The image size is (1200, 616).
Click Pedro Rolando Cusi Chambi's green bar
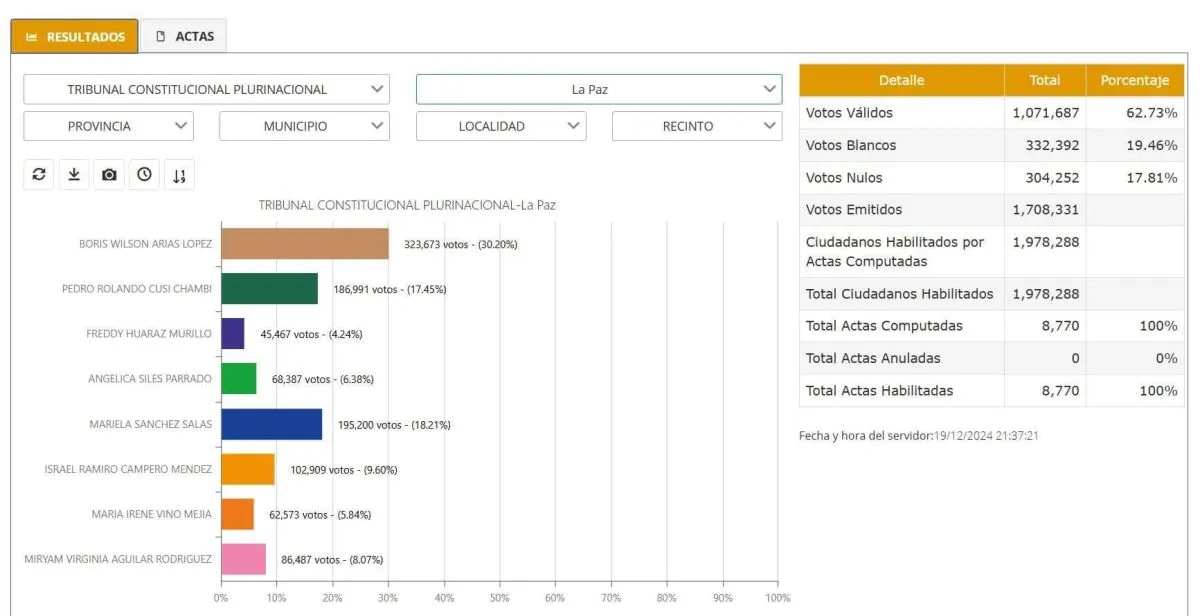[x=269, y=289]
